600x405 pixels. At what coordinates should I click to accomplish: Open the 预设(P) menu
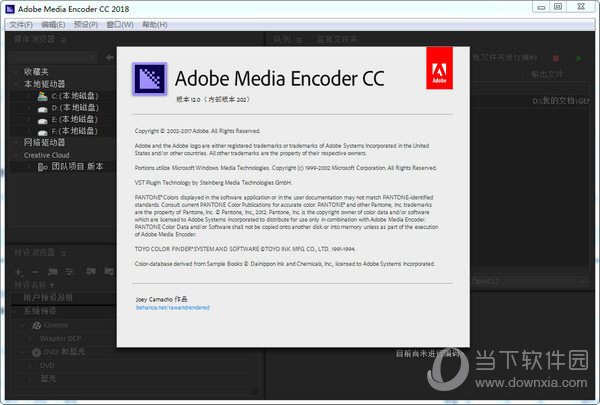click(x=86, y=25)
